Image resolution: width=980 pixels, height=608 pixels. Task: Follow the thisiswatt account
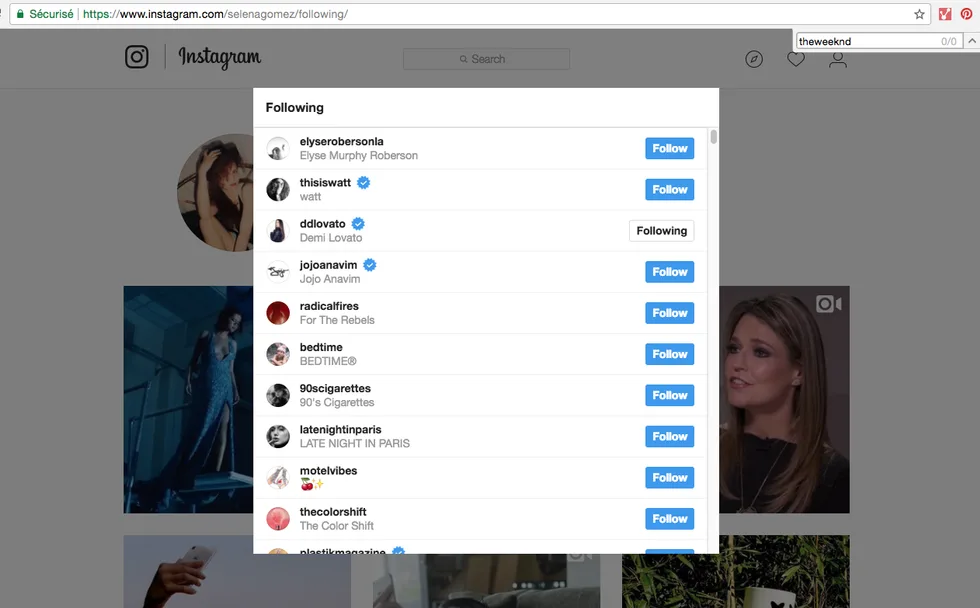click(x=669, y=189)
